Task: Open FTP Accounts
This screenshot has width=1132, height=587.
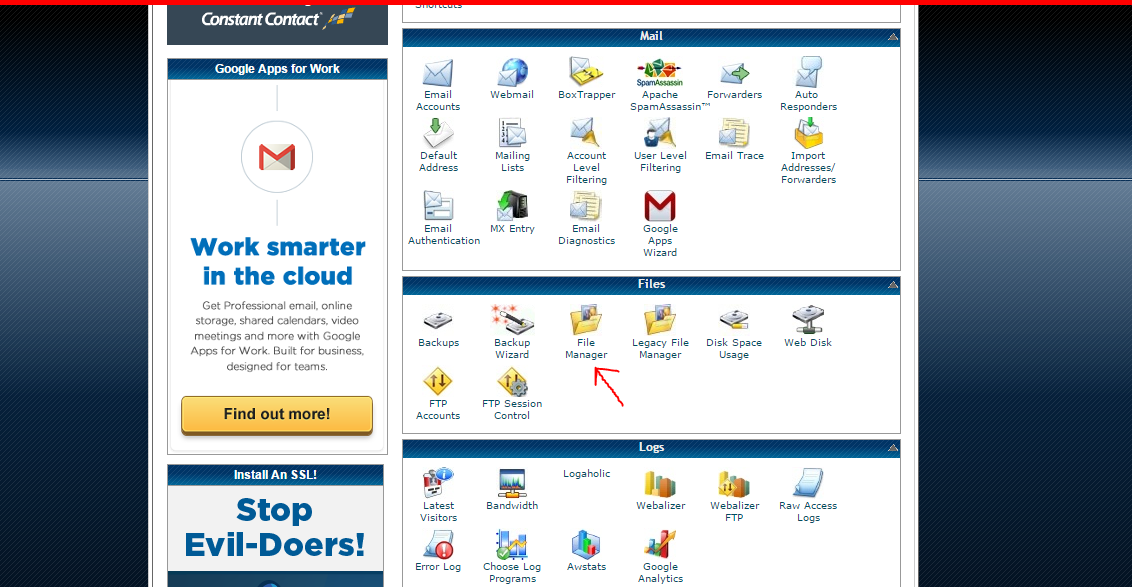Action: 437,394
